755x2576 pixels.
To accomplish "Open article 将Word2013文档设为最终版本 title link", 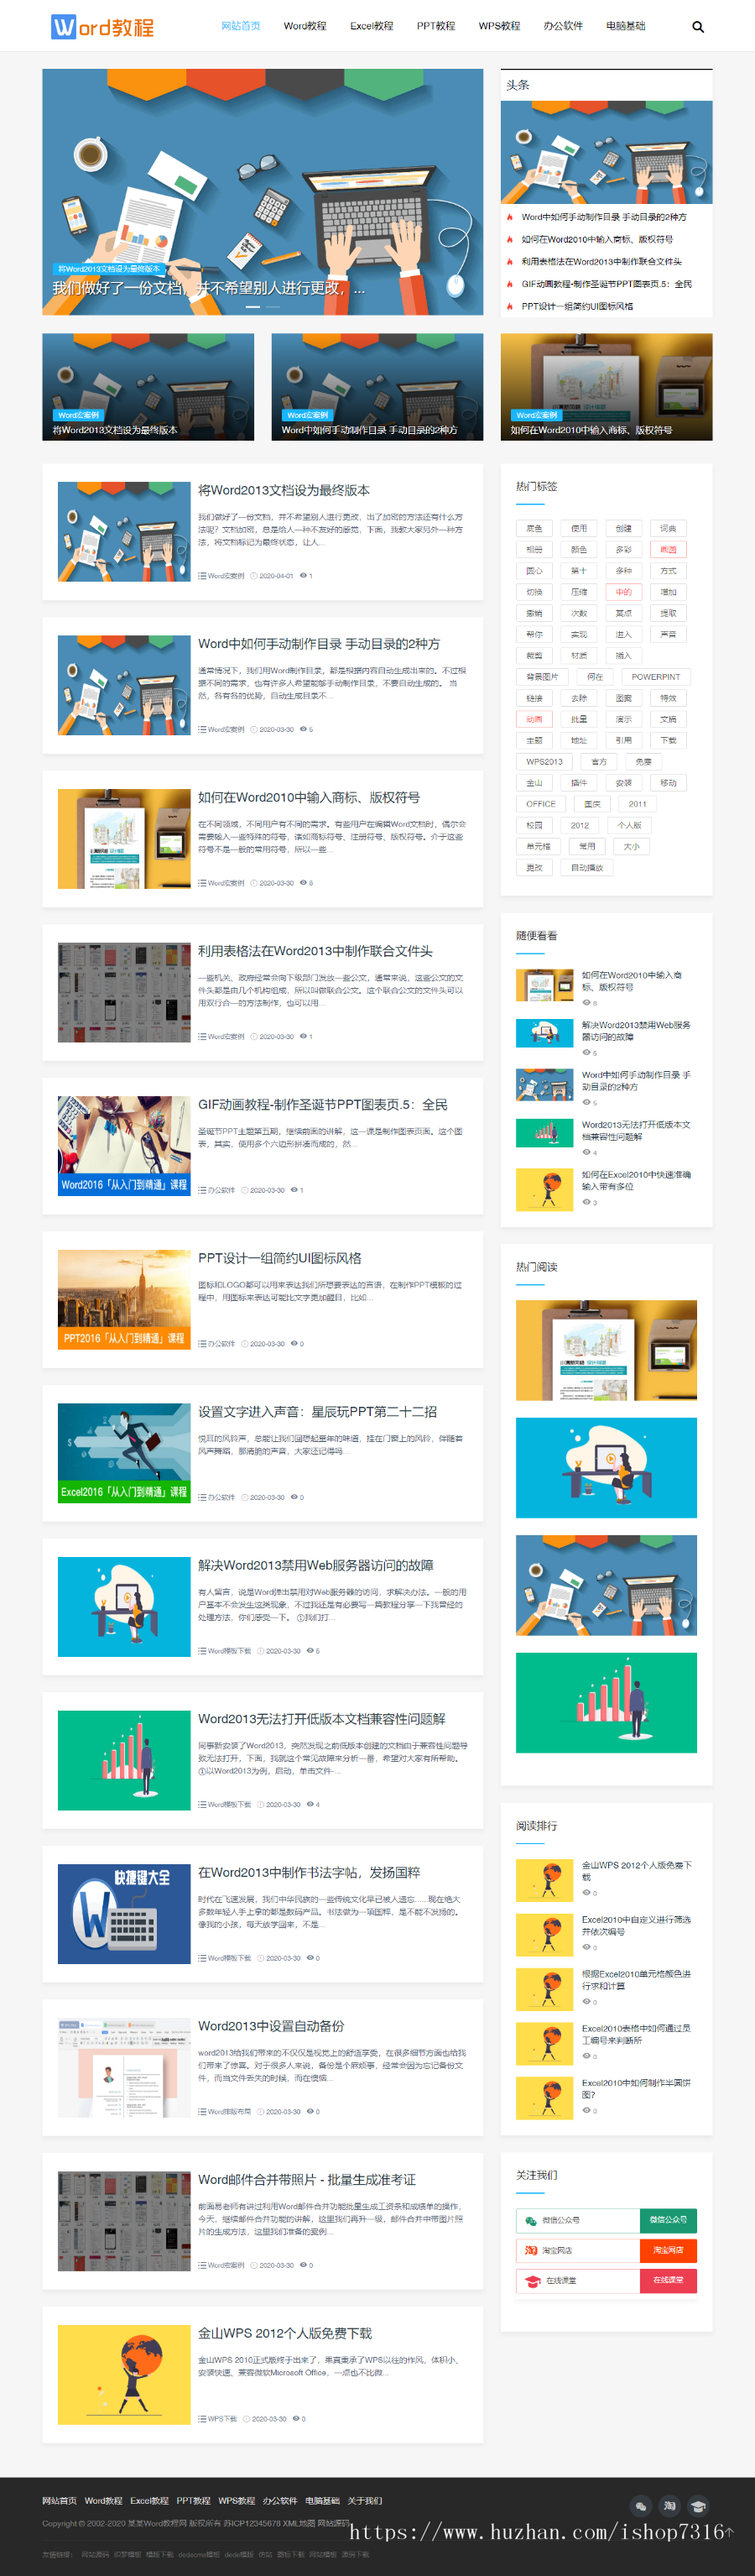I will tap(284, 490).
